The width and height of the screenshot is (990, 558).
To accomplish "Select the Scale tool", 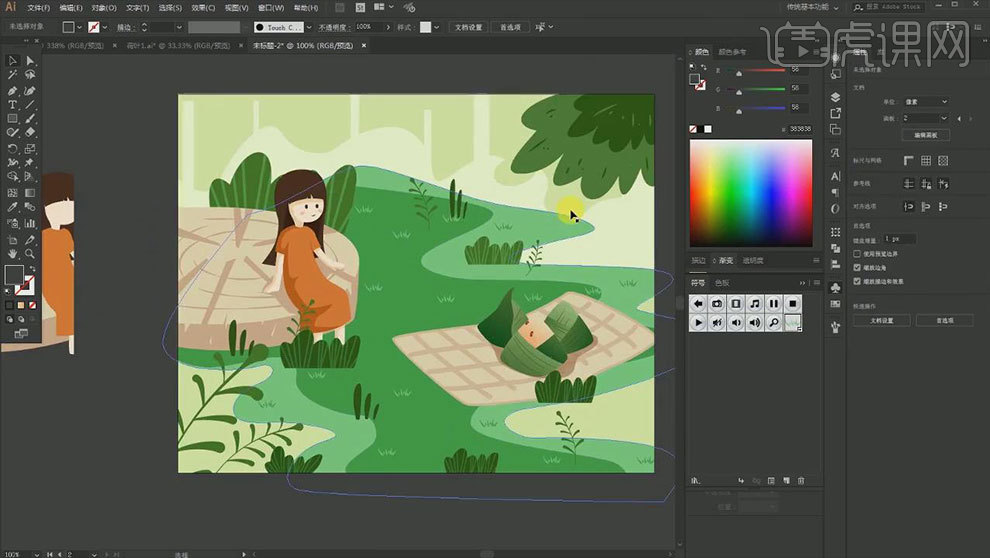I will [30, 149].
